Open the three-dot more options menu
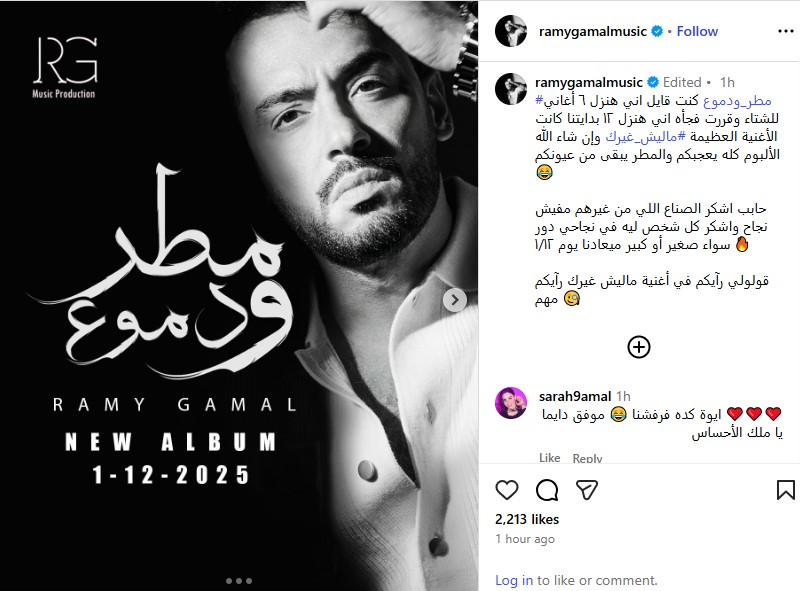This screenshot has width=800, height=591. tap(785, 32)
